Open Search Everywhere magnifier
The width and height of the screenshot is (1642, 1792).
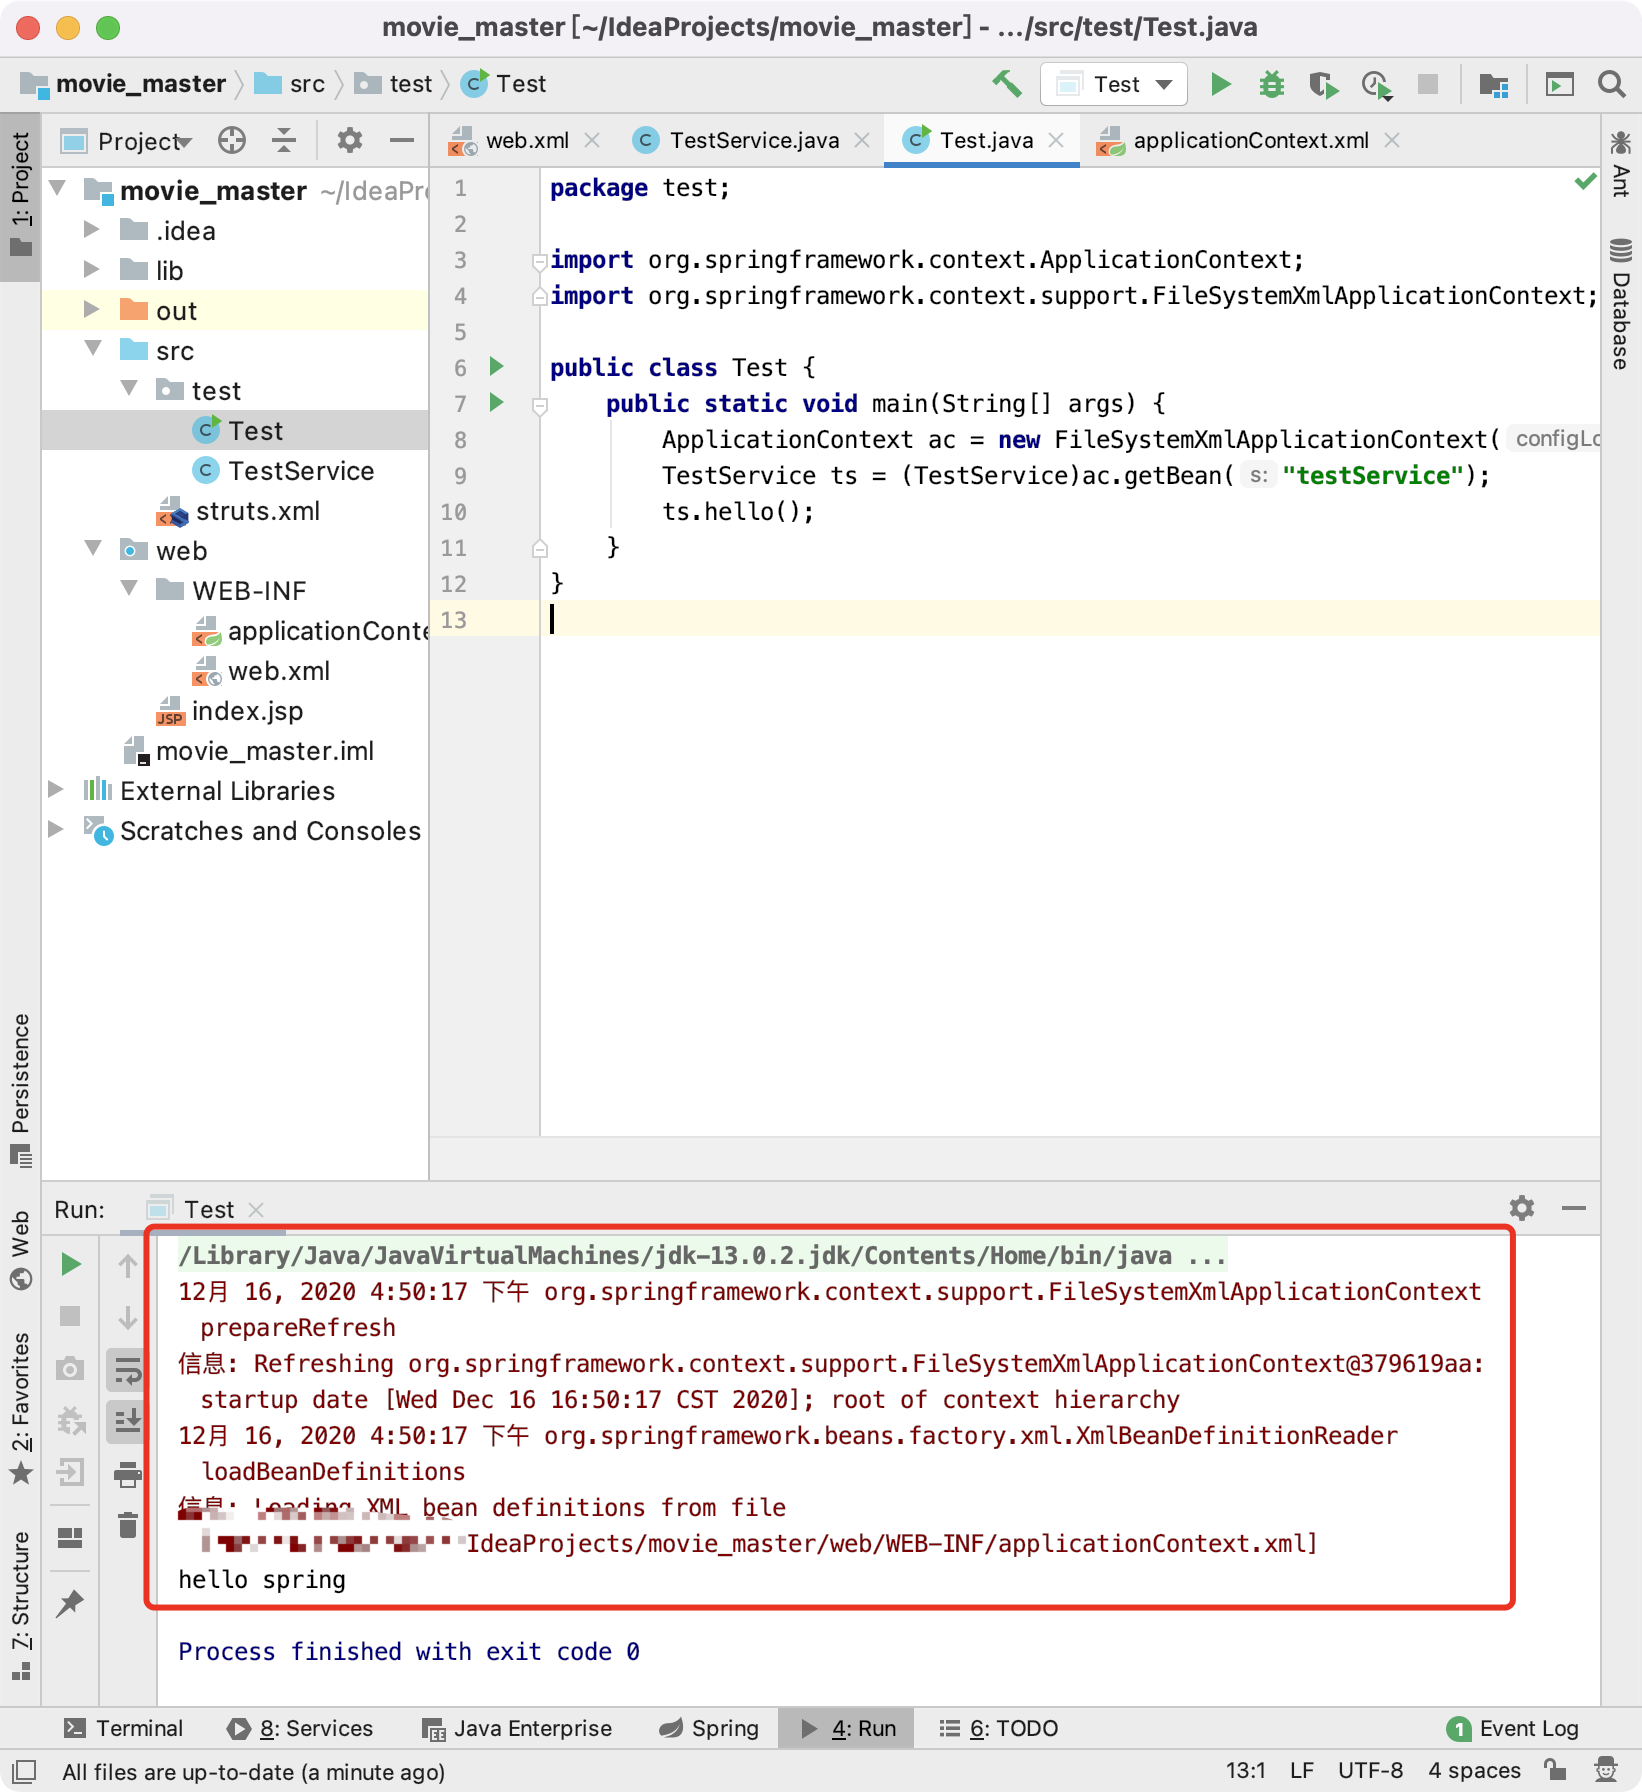pyautogui.click(x=1611, y=84)
